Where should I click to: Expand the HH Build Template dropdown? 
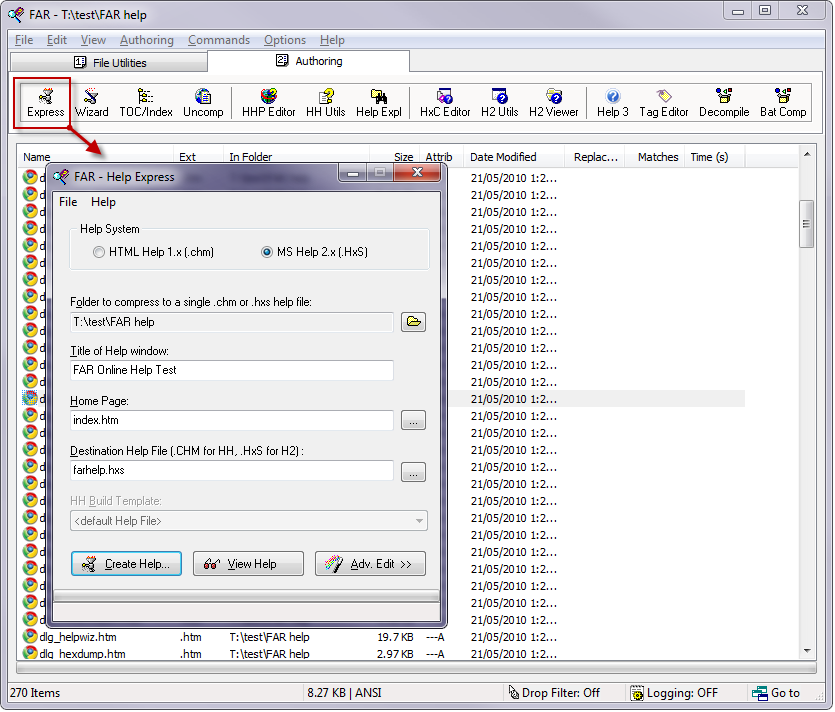click(x=418, y=521)
